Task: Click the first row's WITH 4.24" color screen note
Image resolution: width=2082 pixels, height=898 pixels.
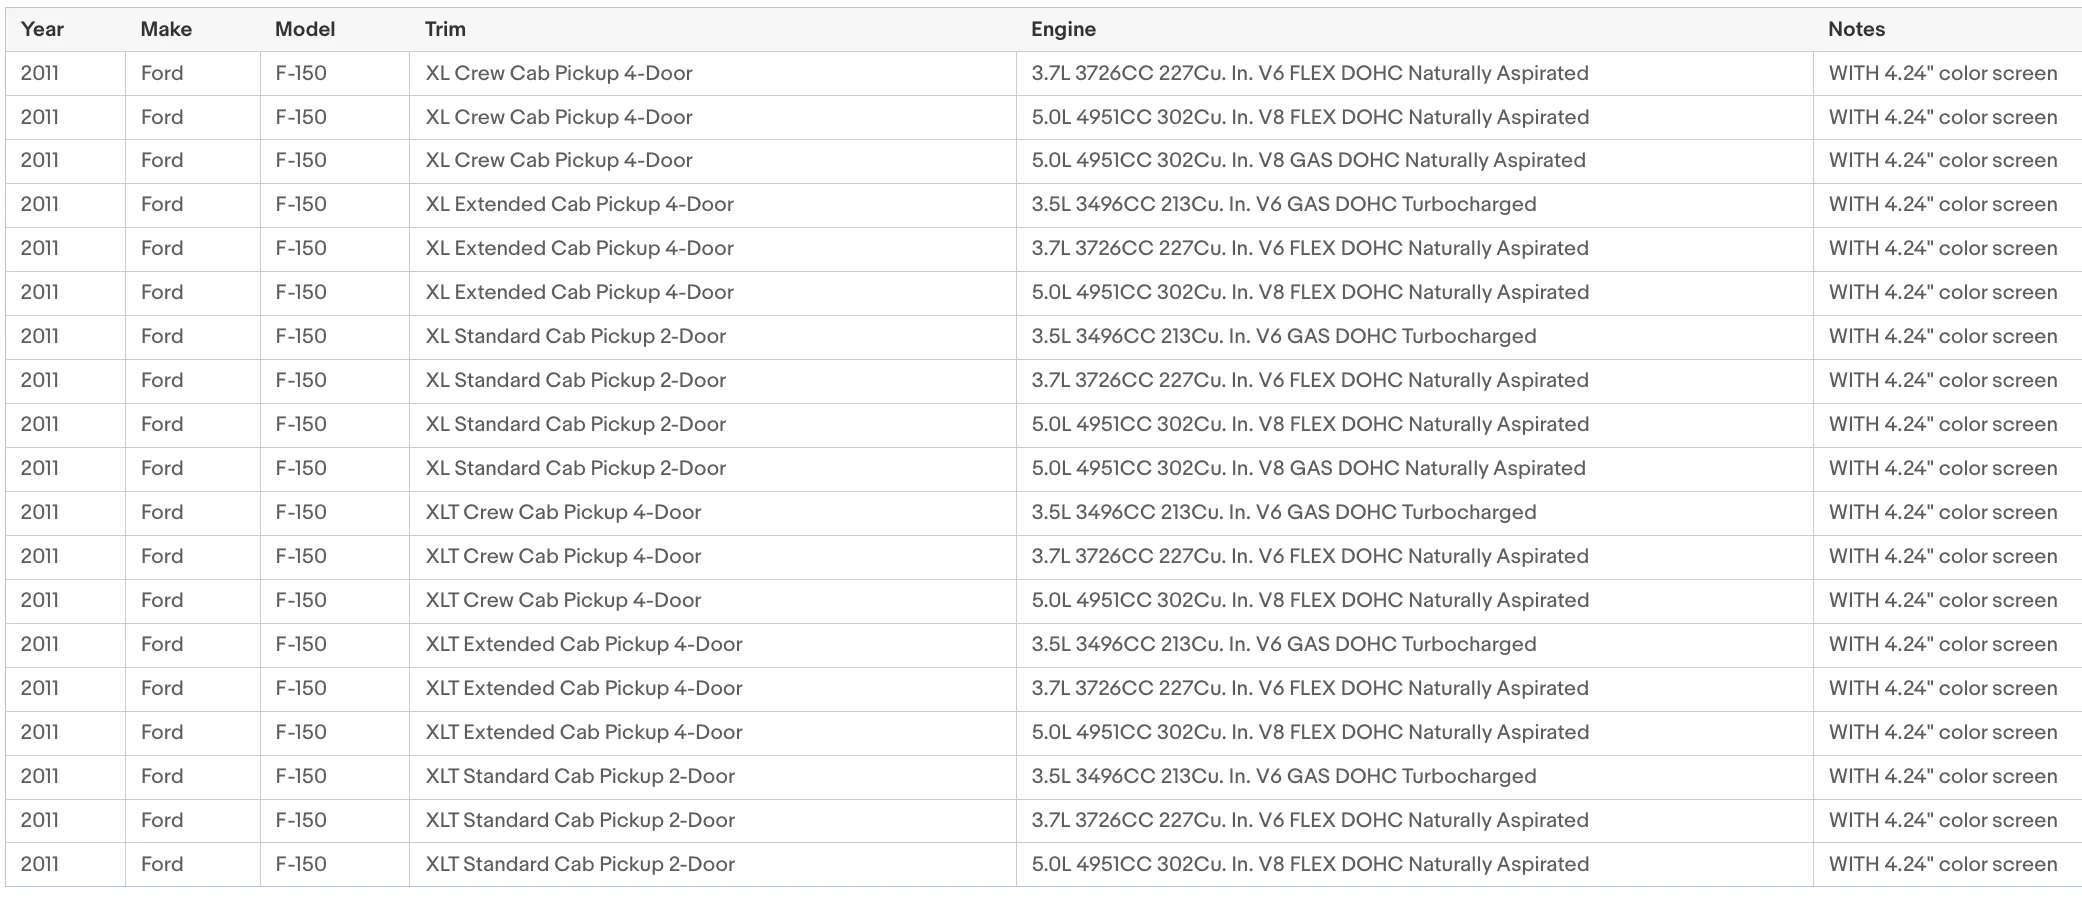Action: [1943, 73]
